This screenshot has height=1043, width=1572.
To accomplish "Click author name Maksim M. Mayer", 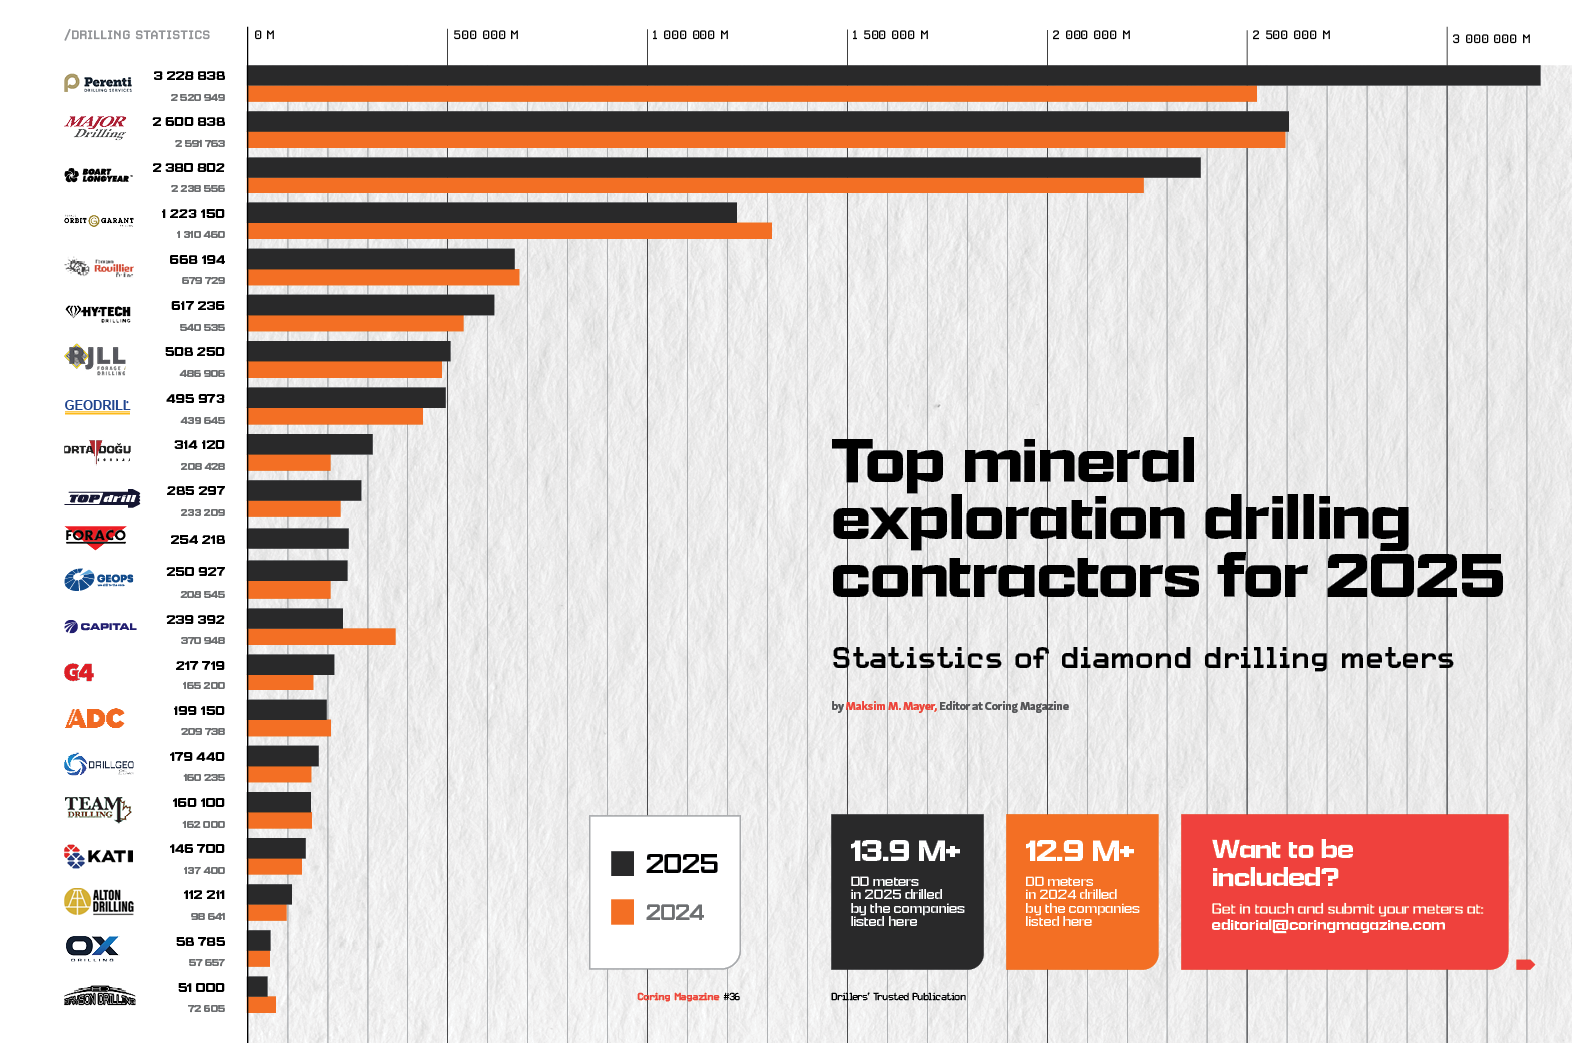I will tap(891, 706).
